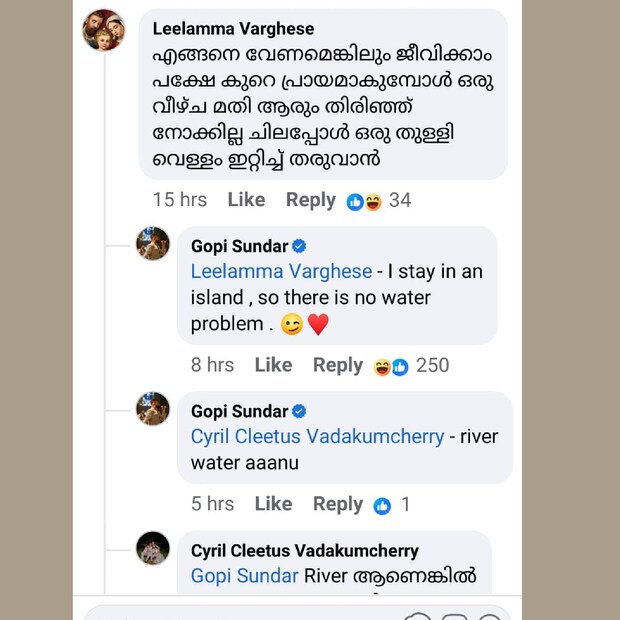Screen dimensions: 620x620
Task: Open Cyril Cleetus Vadakumcherry's profile picture
Action: coord(153,548)
